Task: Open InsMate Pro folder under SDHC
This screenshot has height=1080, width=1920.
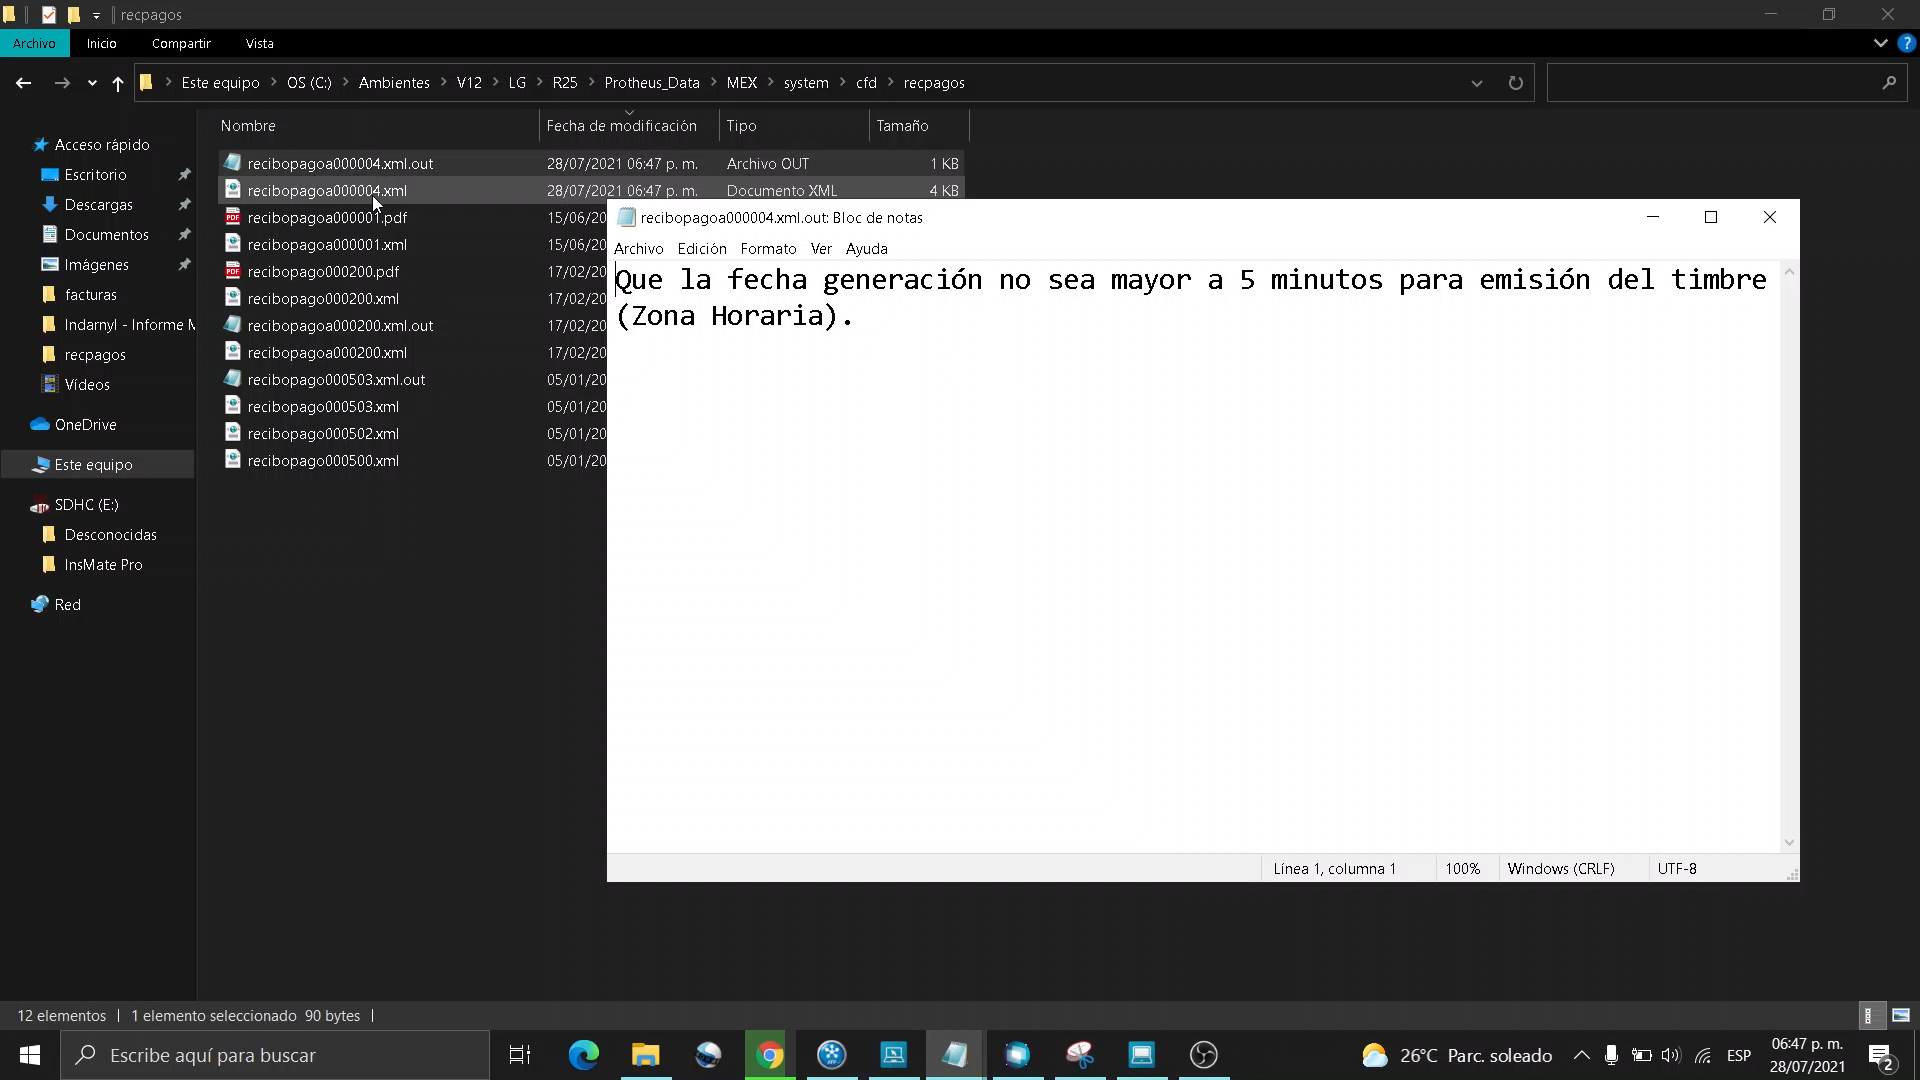Action: coord(103,565)
